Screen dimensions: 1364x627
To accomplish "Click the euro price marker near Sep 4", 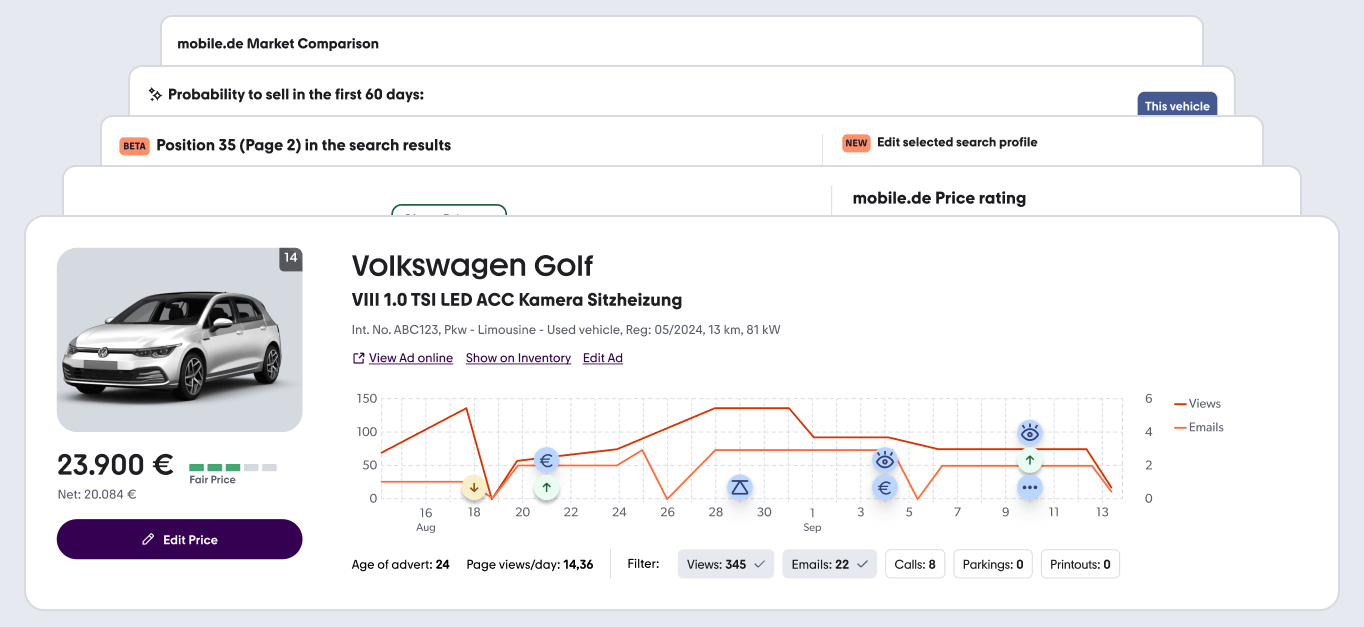I will tap(884, 488).
